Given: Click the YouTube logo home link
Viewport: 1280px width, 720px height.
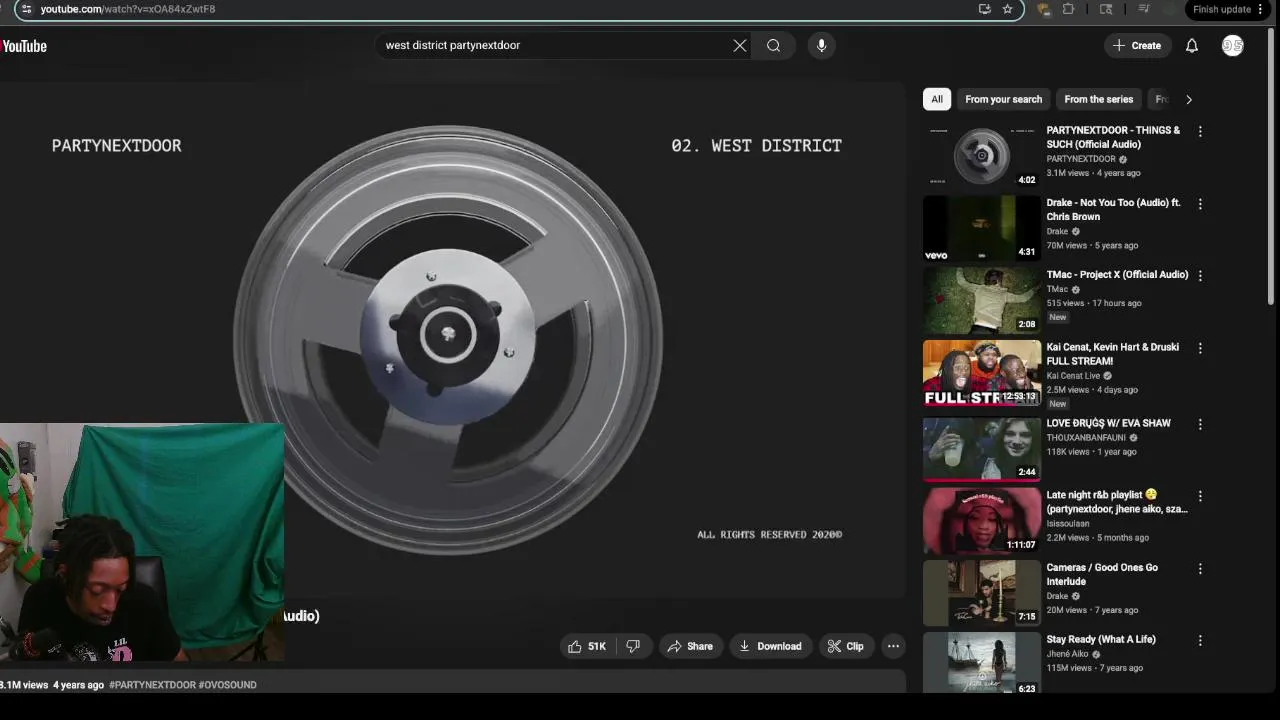Looking at the screenshot, I should click(x=24, y=46).
